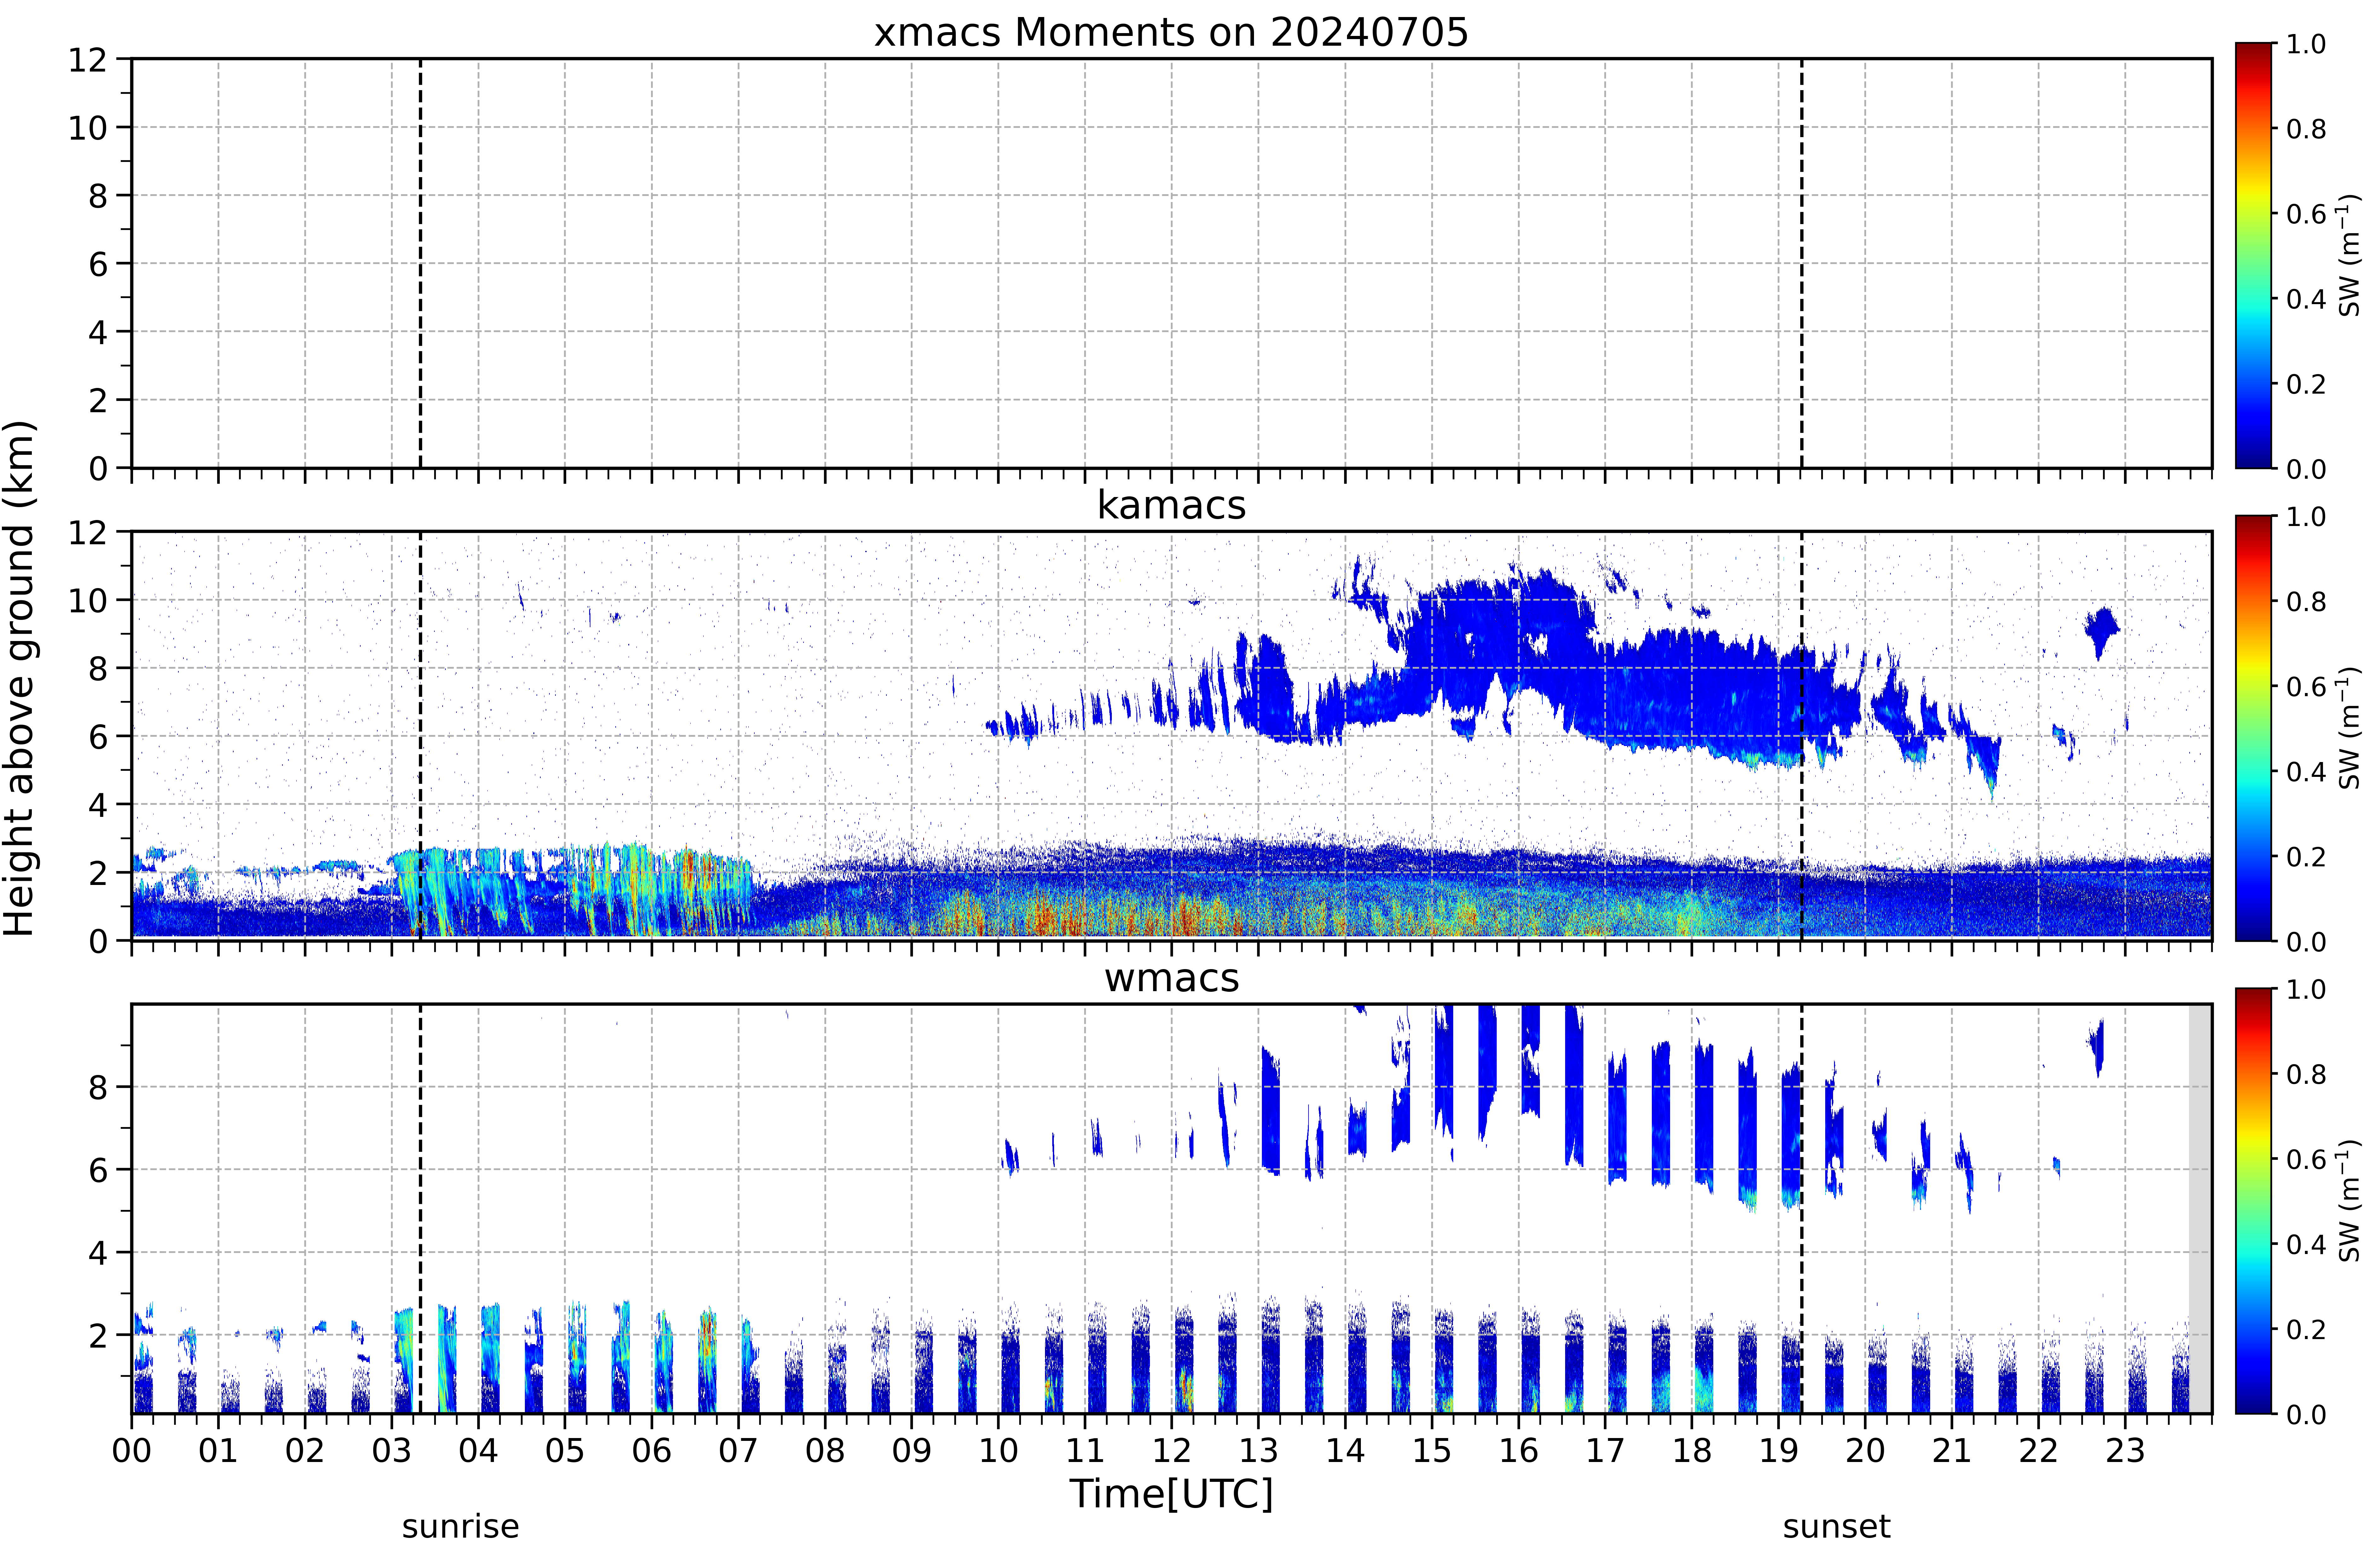The image size is (2380, 1560).
Task: Click the sunrise dashed line in wmacs panel
Action: tap(420, 1209)
